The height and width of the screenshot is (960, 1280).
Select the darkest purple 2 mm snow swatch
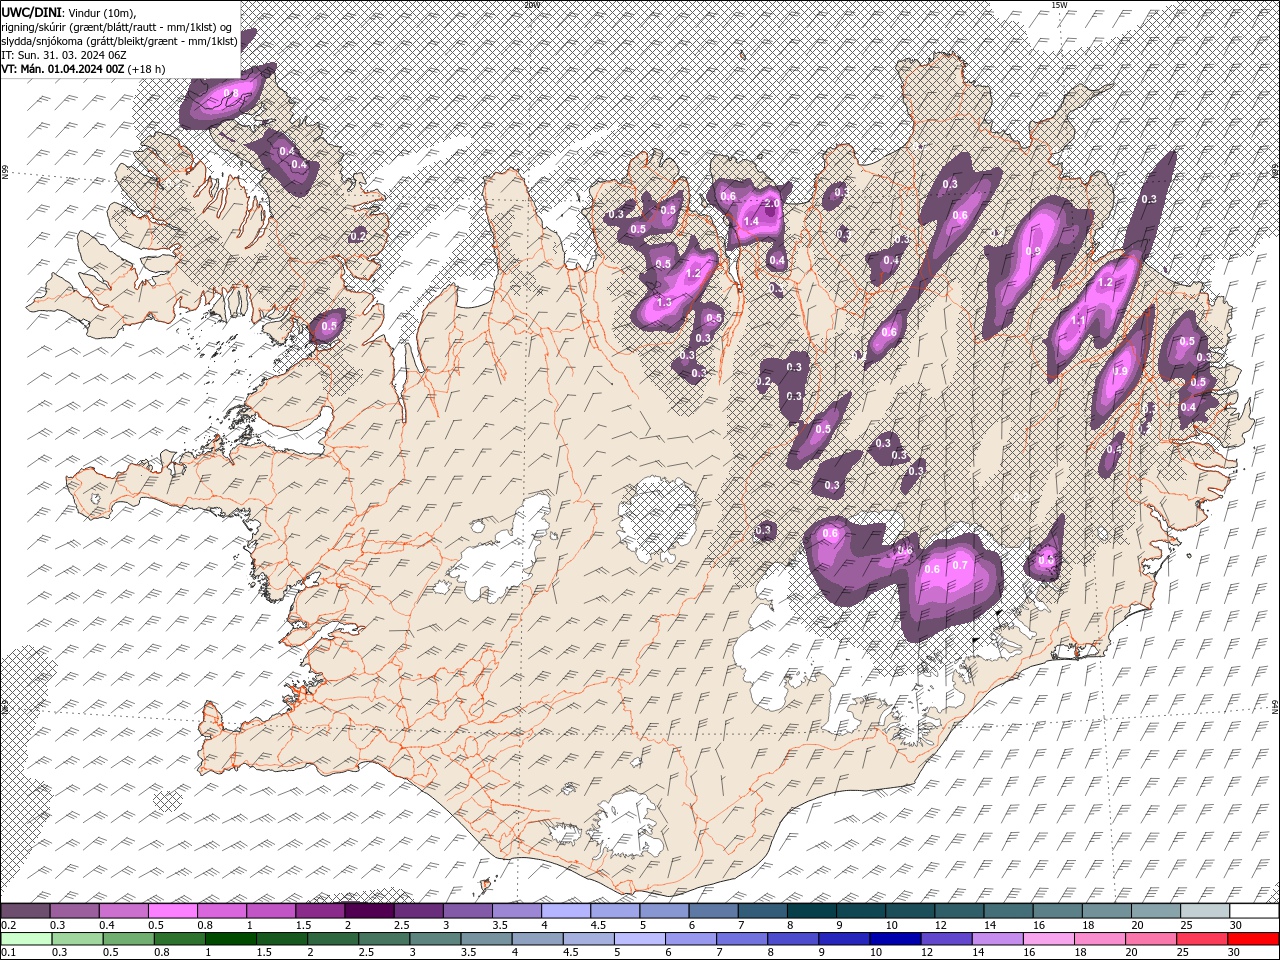tap(369, 911)
